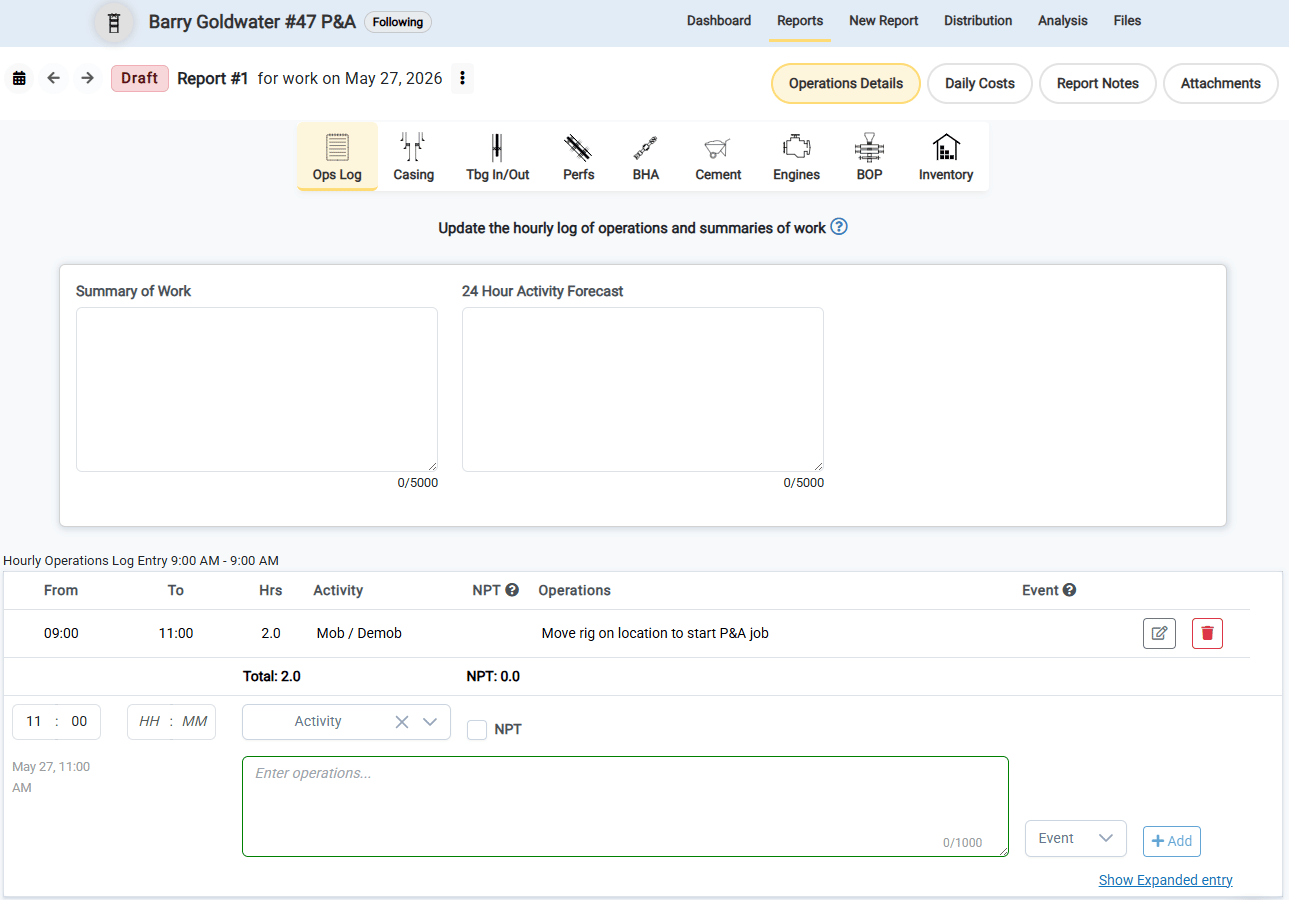
Task: Focus the 24 Hour Activity Forecast text area
Action: [643, 389]
